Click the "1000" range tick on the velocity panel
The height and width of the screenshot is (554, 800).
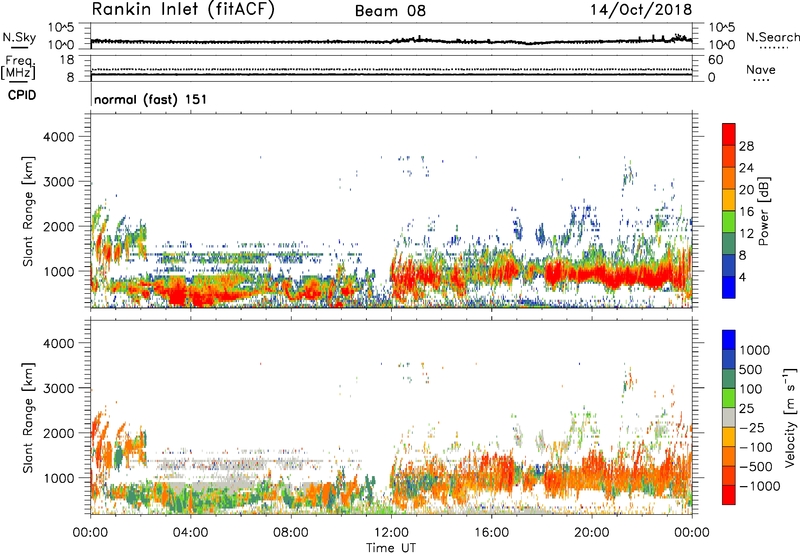[58, 478]
